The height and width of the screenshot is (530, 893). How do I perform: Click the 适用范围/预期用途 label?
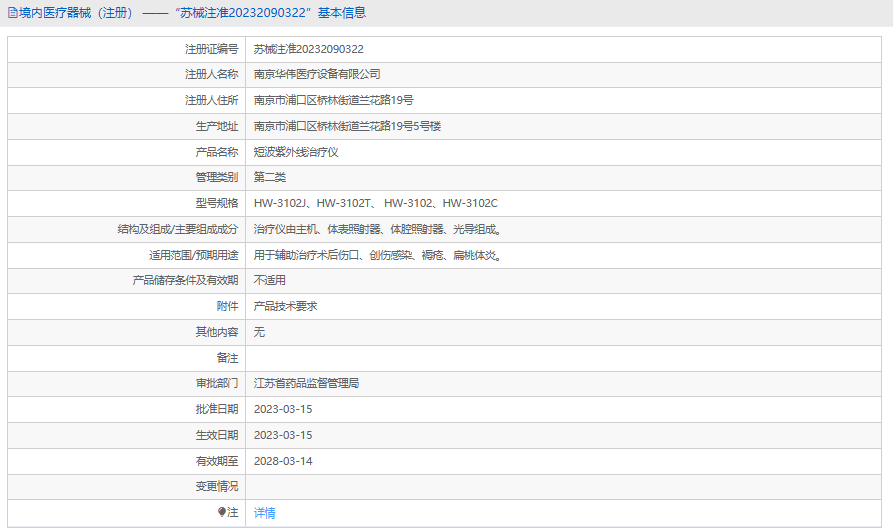click(194, 255)
